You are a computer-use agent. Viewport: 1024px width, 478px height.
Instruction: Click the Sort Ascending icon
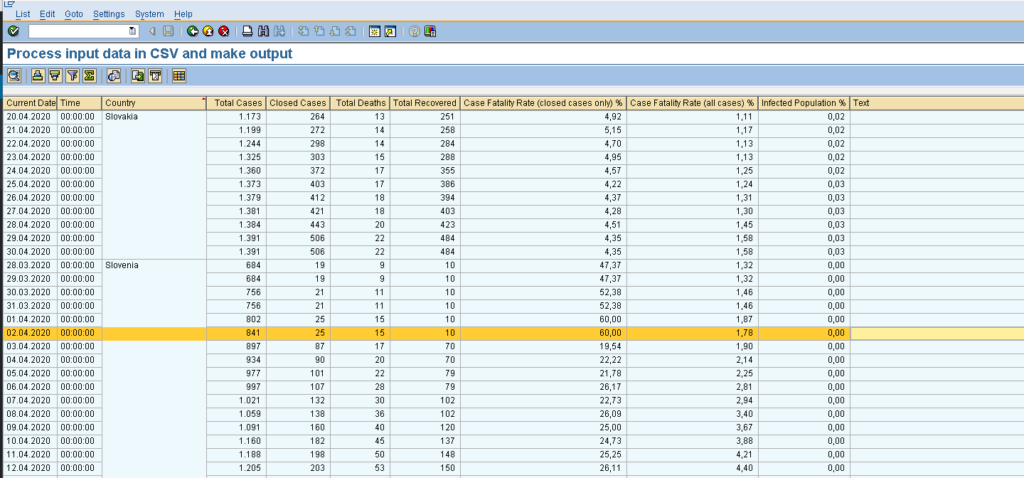(x=39, y=76)
